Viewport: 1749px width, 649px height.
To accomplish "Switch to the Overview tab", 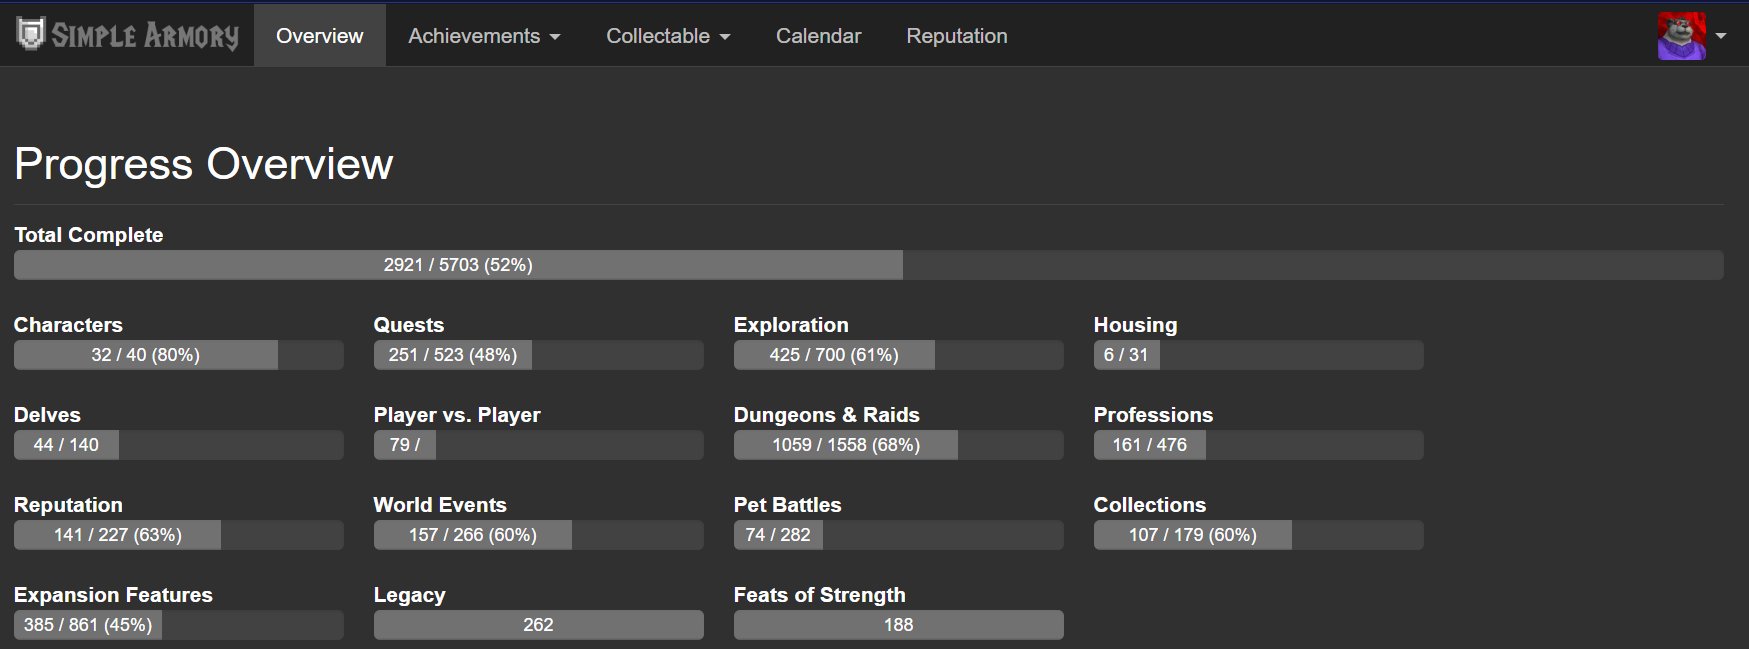I will click(x=320, y=36).
